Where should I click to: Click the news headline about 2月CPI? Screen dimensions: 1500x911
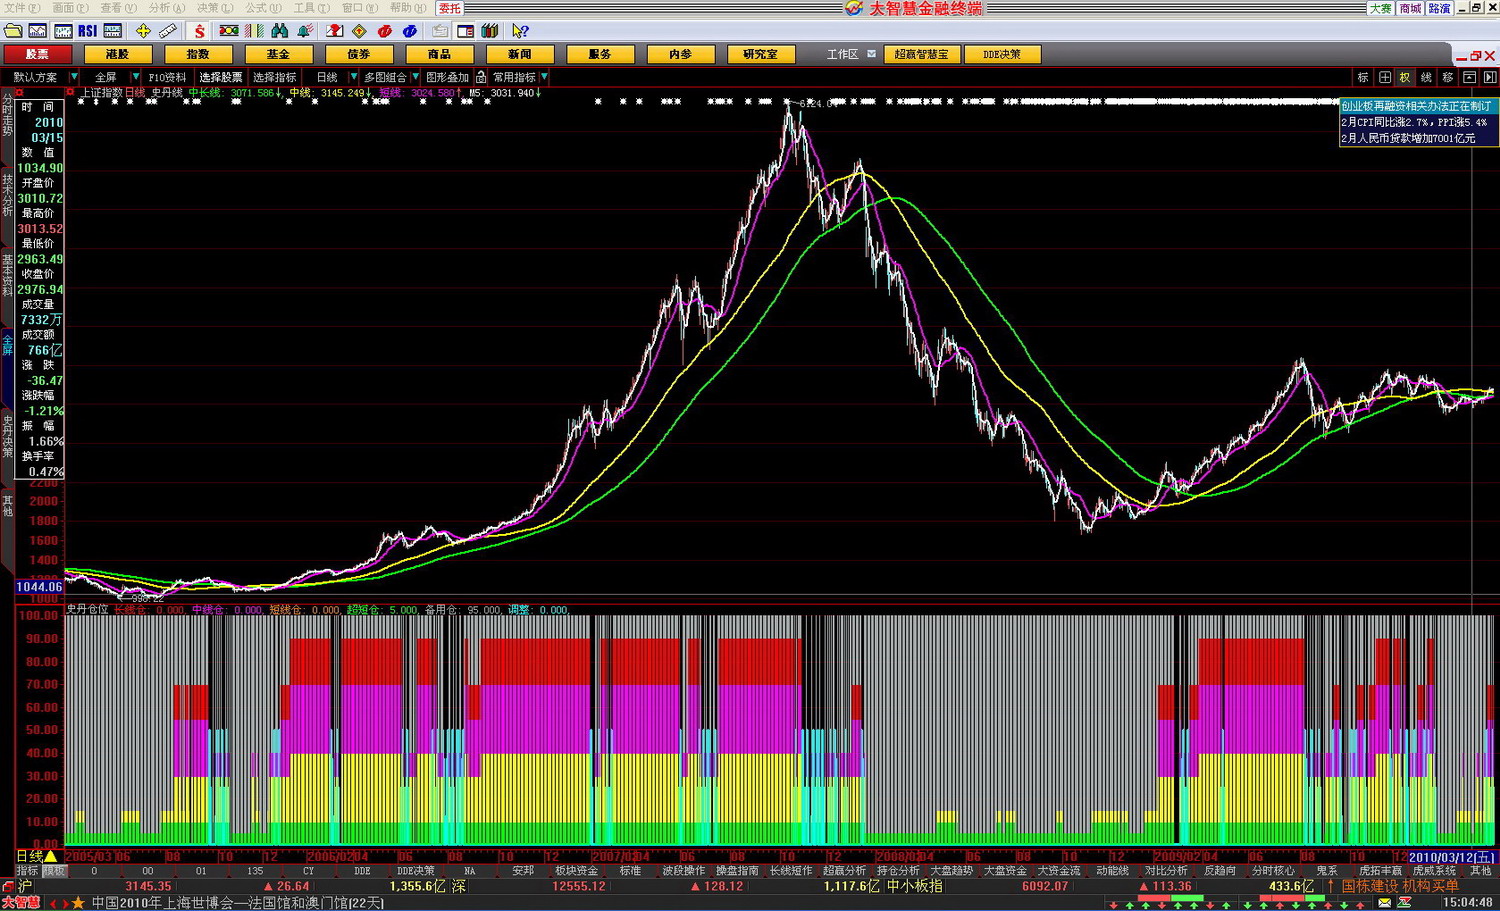point(1414,122)
